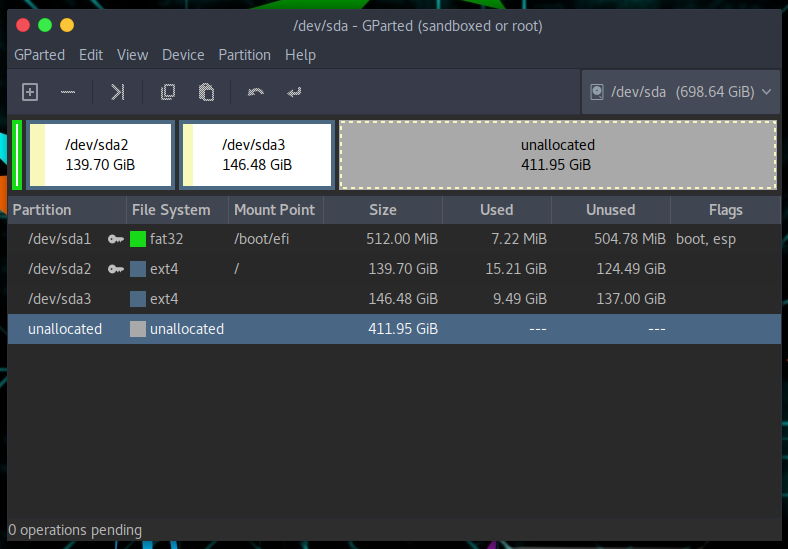Click the Resize/Move partition toolbar icon
Screen dimensions: 788x549
tap(117, 92)
